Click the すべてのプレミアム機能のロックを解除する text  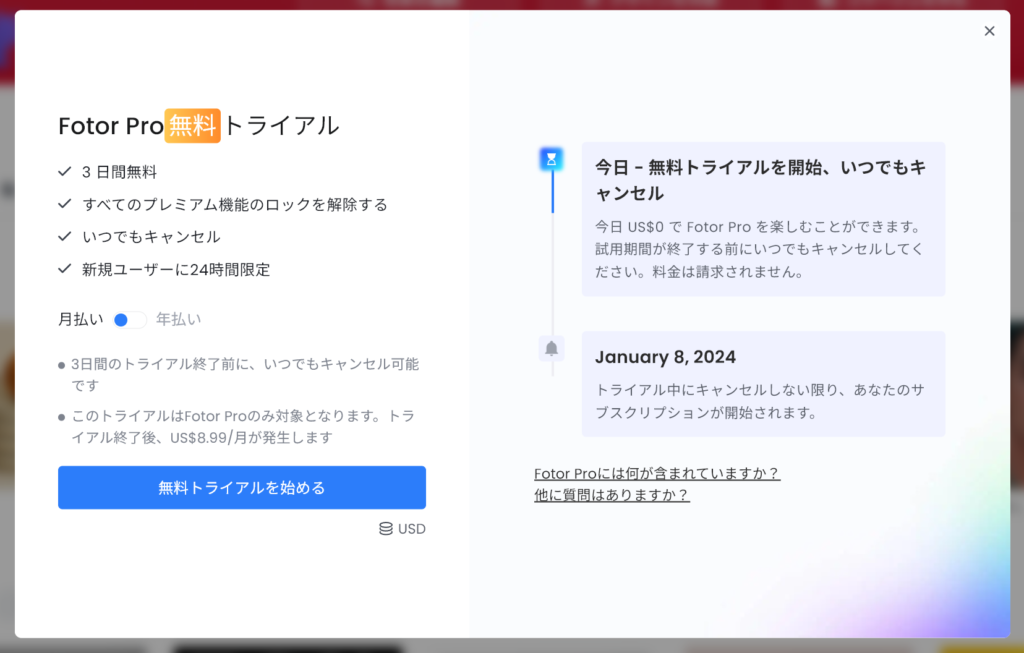235,204
